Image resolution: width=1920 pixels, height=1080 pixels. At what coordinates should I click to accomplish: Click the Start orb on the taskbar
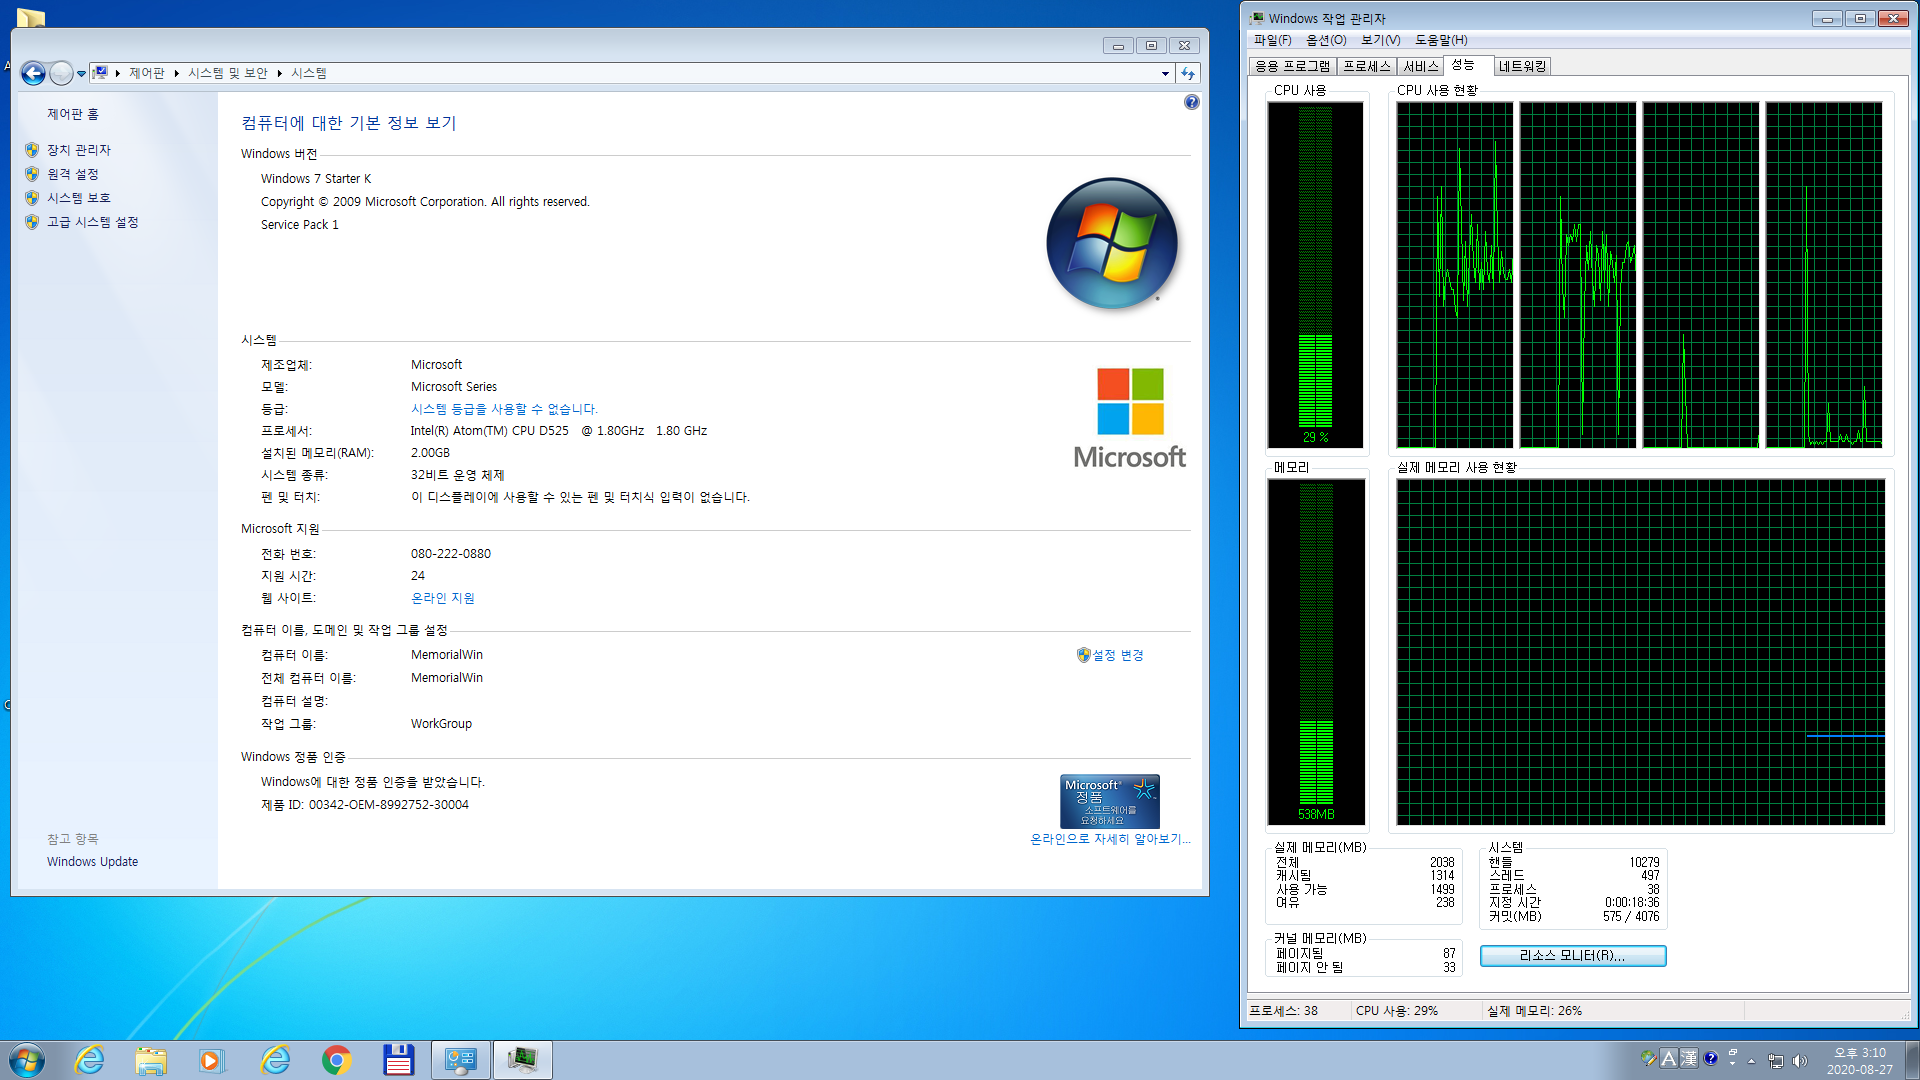click(27, 1060)
